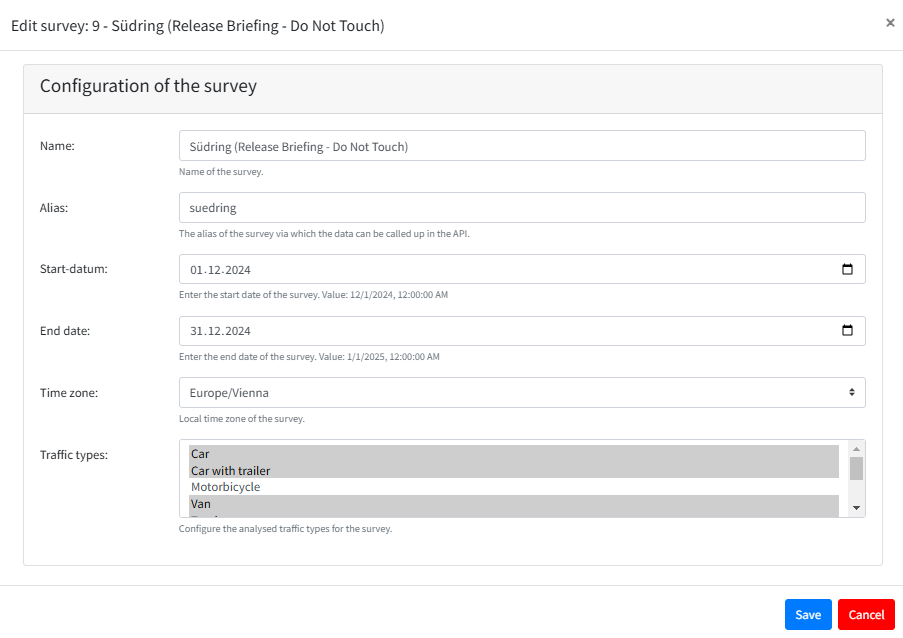This screenshot has height=638, width=903.
Task: Click traffic types list down arrow
Action: pos(856,508)
